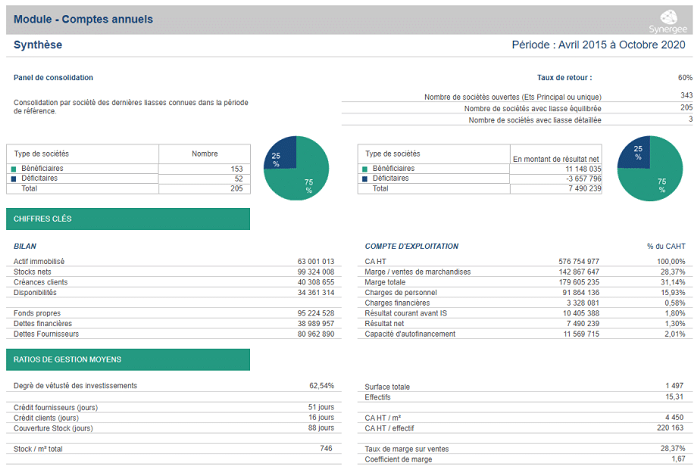The width and height of the screenshot is (700, 472).
Task: Click the Actif immobilisé row in Bilan
Action: (x=40, y=261)
